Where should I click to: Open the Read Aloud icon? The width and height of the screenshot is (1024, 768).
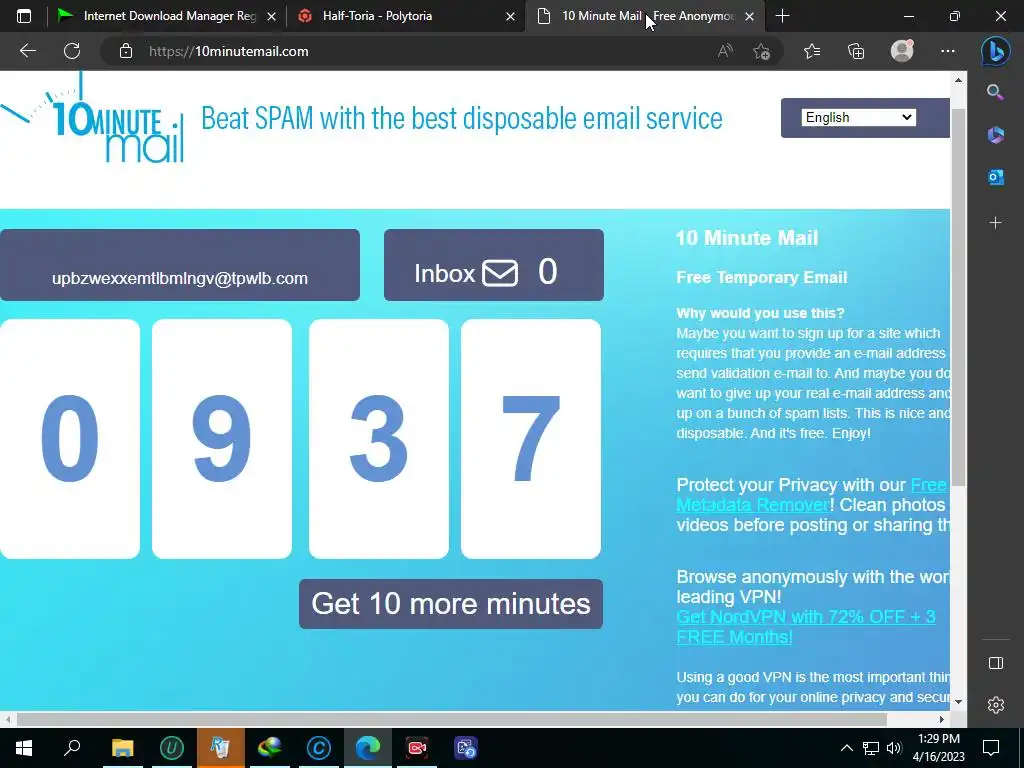pyautogui.click(x=725, y=51)
